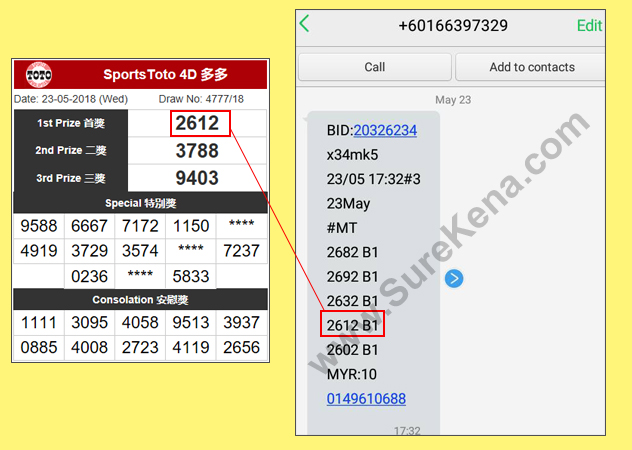Click consolation number 2656
This screenshot has height=450, width=632.
tap(241, 348)
